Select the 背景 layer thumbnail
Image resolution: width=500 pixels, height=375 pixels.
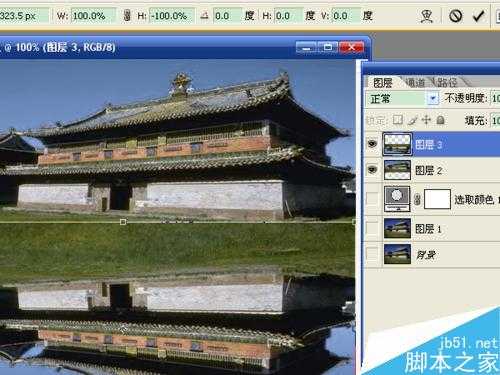click(x=397, y=254)
